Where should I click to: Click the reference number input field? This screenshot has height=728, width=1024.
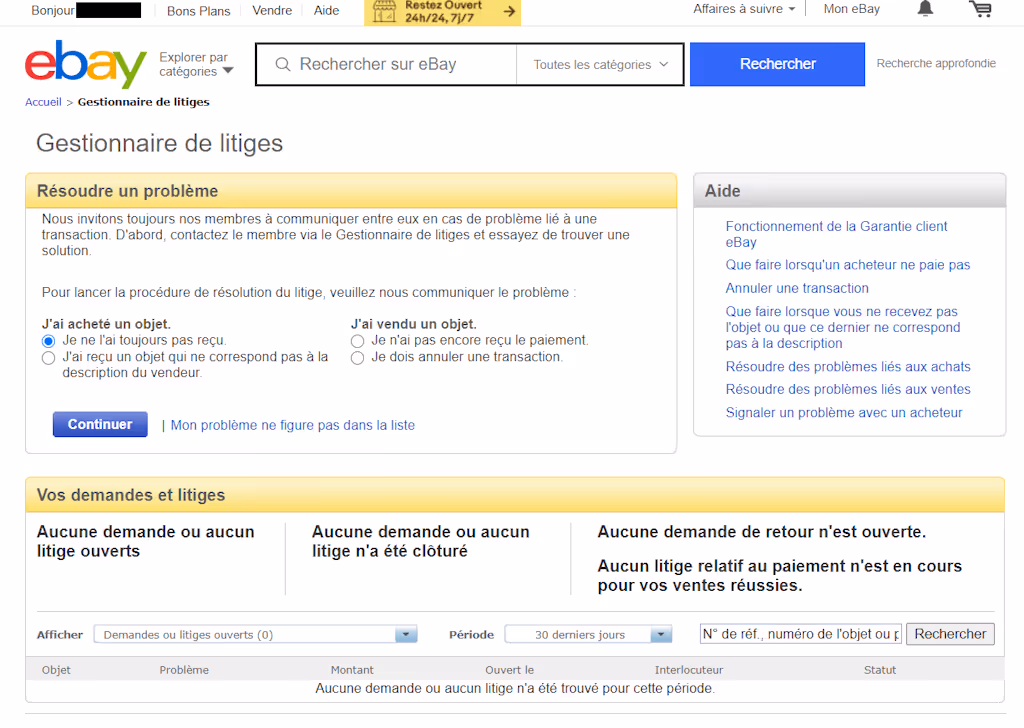point(800,633)
